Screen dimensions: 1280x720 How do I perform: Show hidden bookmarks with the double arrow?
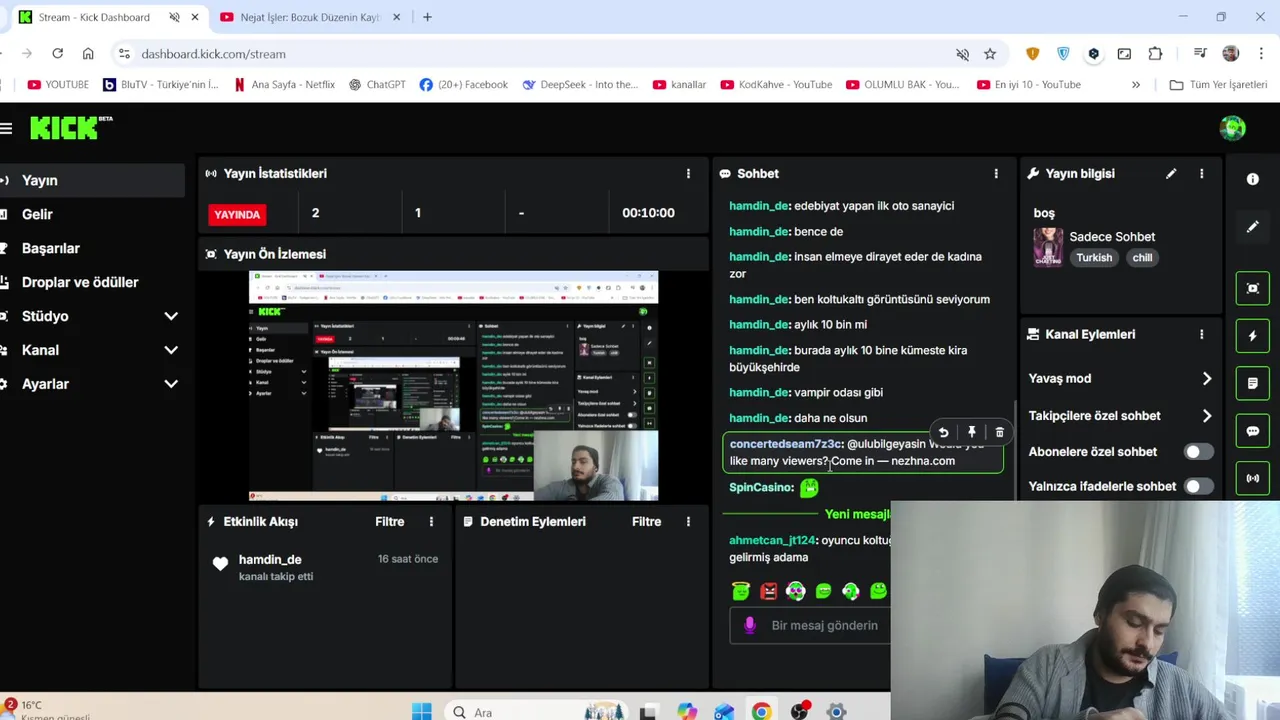[x=1136, y=85]
